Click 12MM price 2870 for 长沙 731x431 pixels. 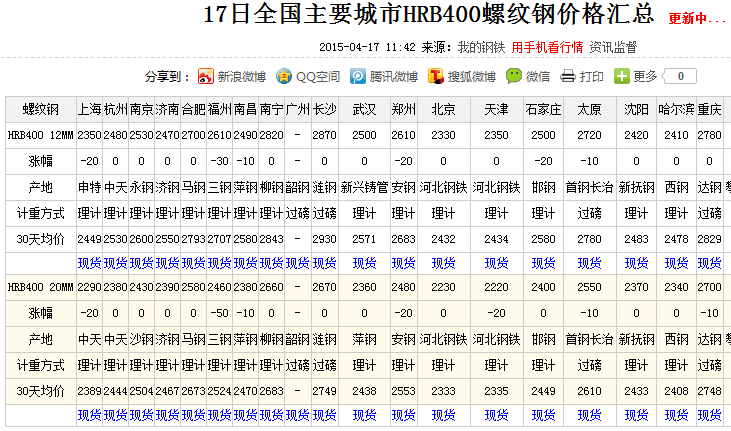tap(324, 135)
